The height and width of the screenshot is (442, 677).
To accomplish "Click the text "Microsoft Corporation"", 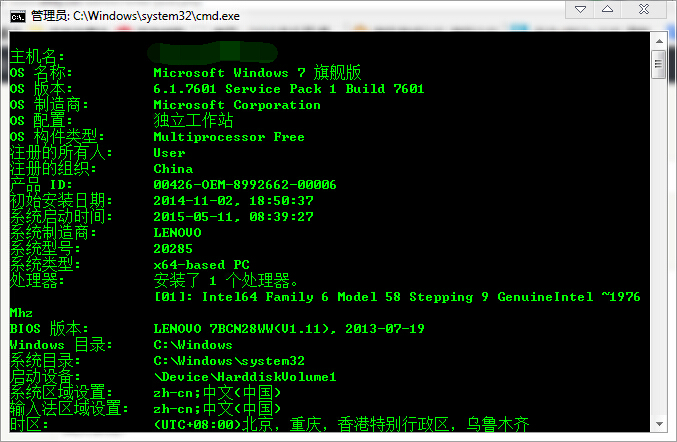I will tap(237, 105).
